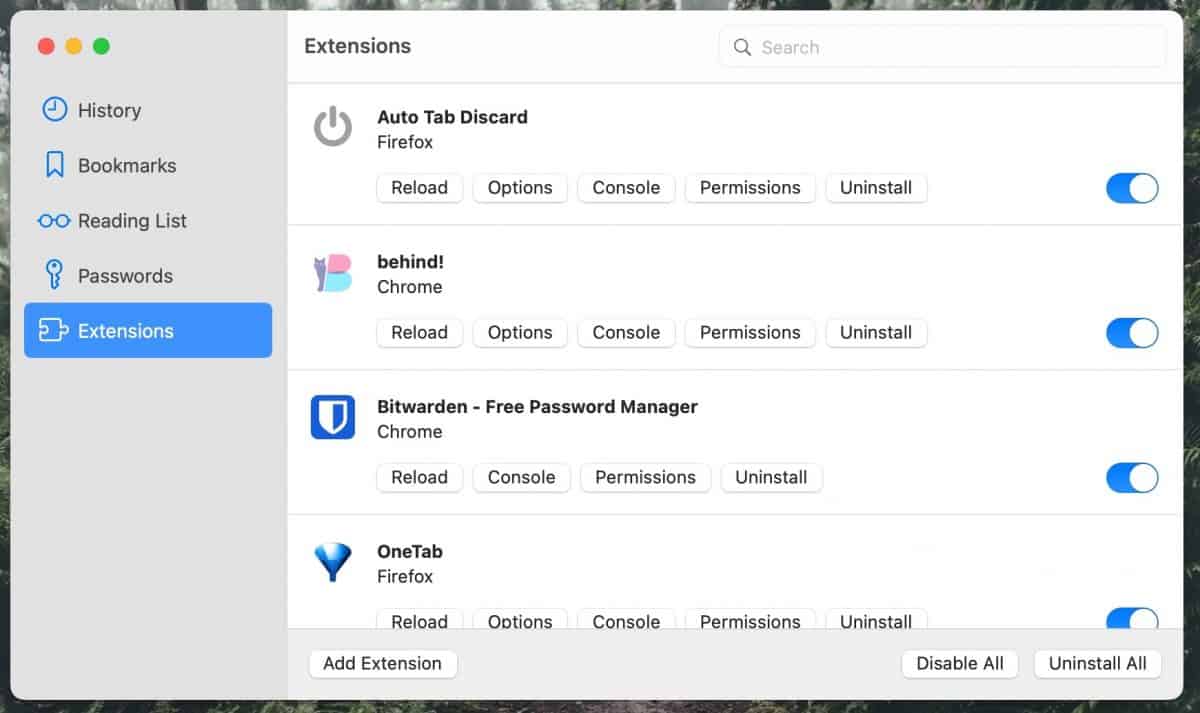
Task: Click the Disable All button
Action: 959,663
